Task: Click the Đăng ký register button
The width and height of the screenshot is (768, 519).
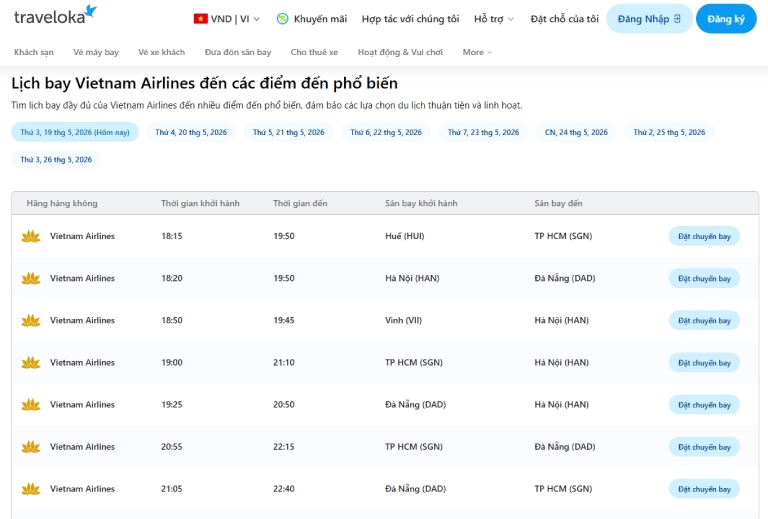Action: click(726, 19)
